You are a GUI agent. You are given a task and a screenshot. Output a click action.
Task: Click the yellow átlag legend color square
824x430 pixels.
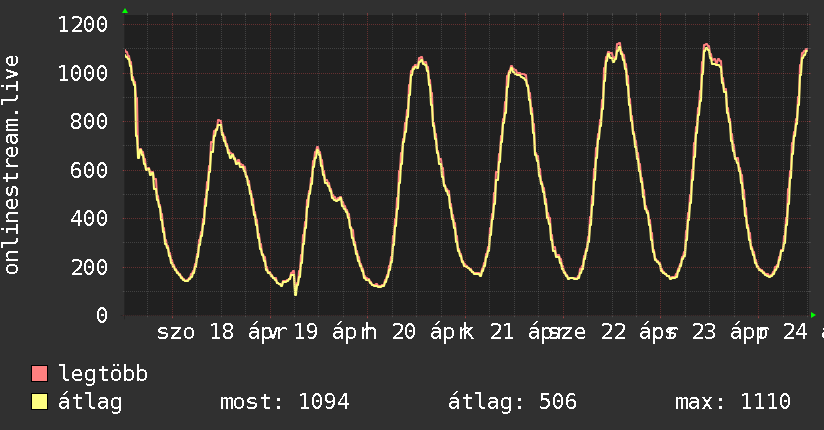[40, 402]
